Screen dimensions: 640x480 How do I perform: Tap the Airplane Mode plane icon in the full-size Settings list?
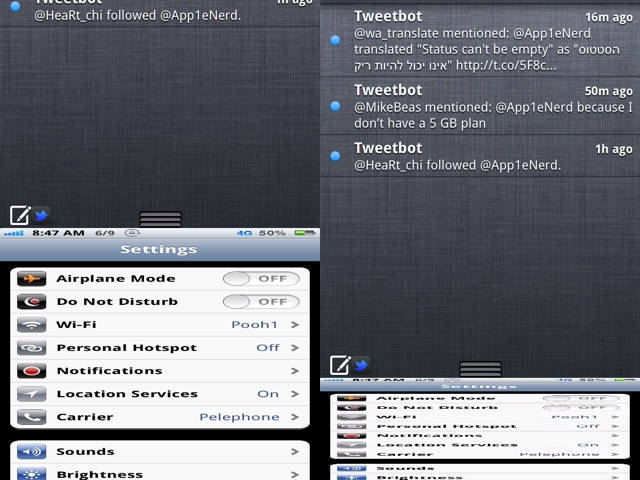pos(31,279)
